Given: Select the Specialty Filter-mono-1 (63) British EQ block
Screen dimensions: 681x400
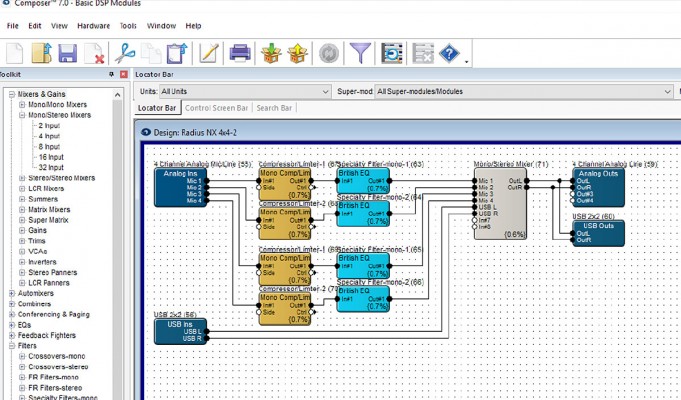Looking at the screenshot, I should (x=363, y=181).
